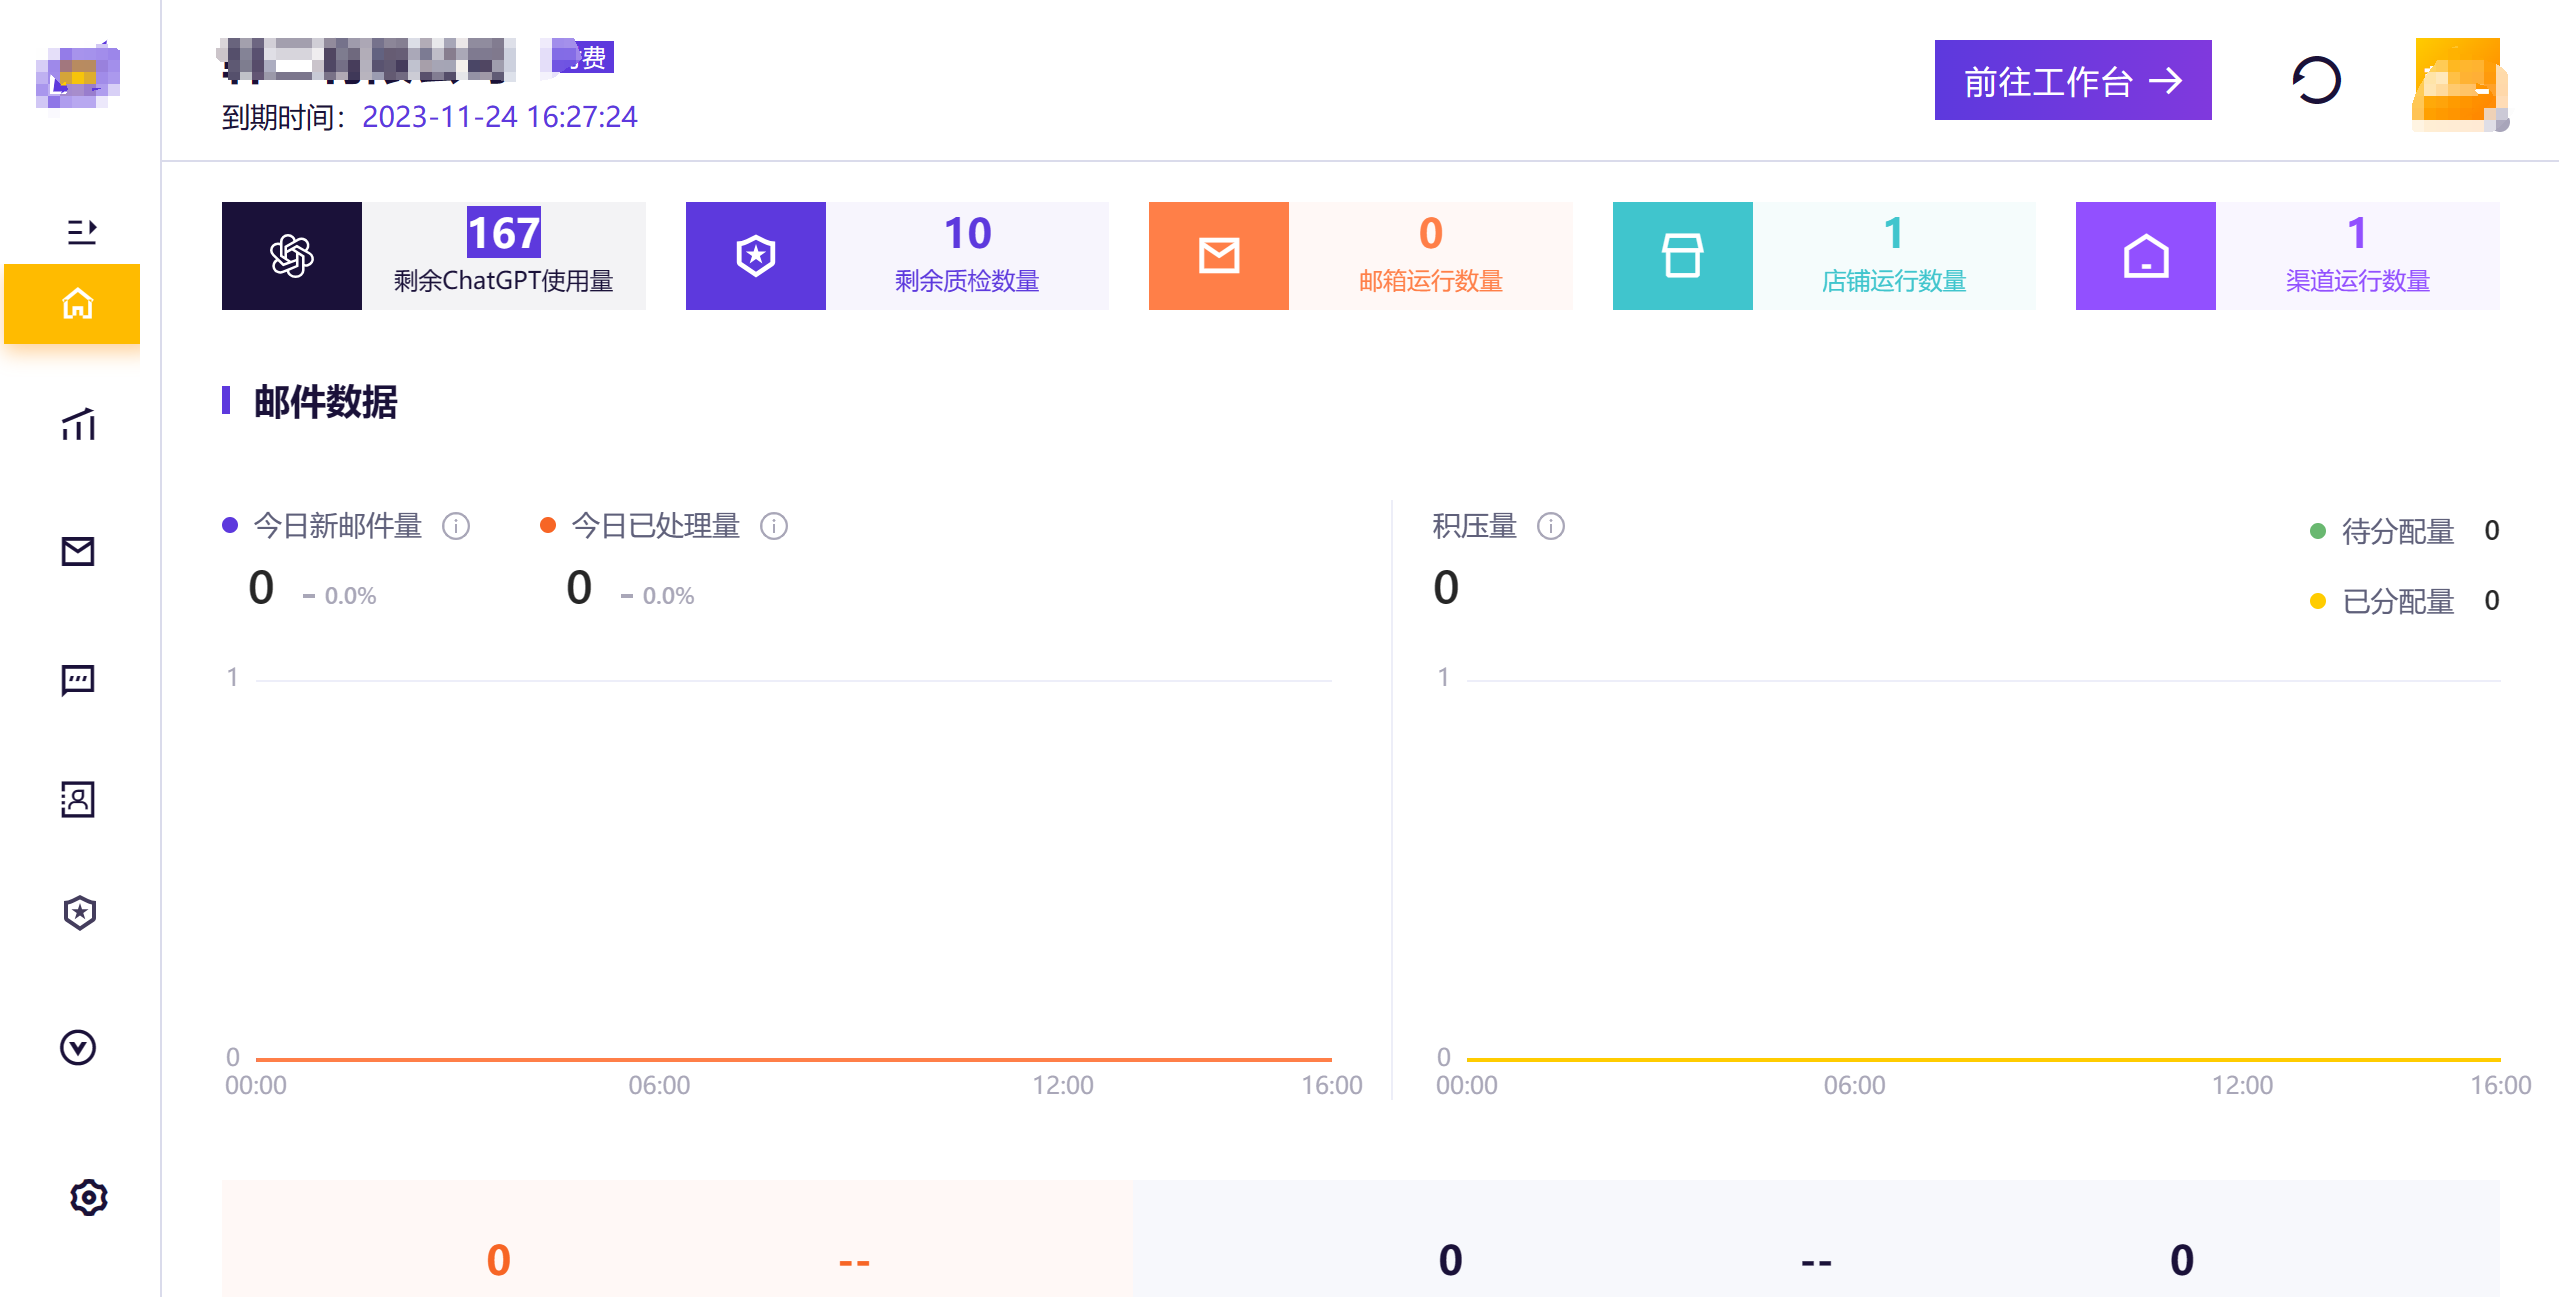Click the orange mailbox tile icon
The height and width of the screenshot is (1297, 2559).
click(x=1219, y=256)
